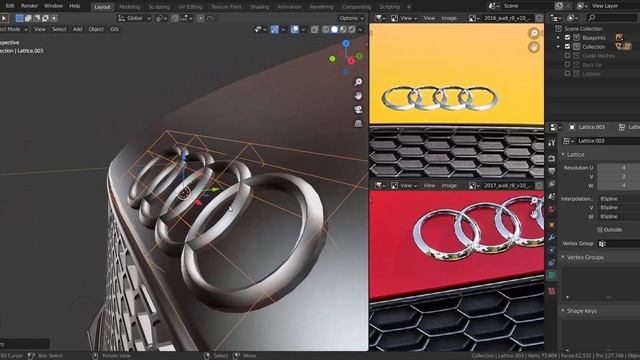The image size is (640, 360).
Task: Toggle the snap magnet icon
Action: coord(175,18)
